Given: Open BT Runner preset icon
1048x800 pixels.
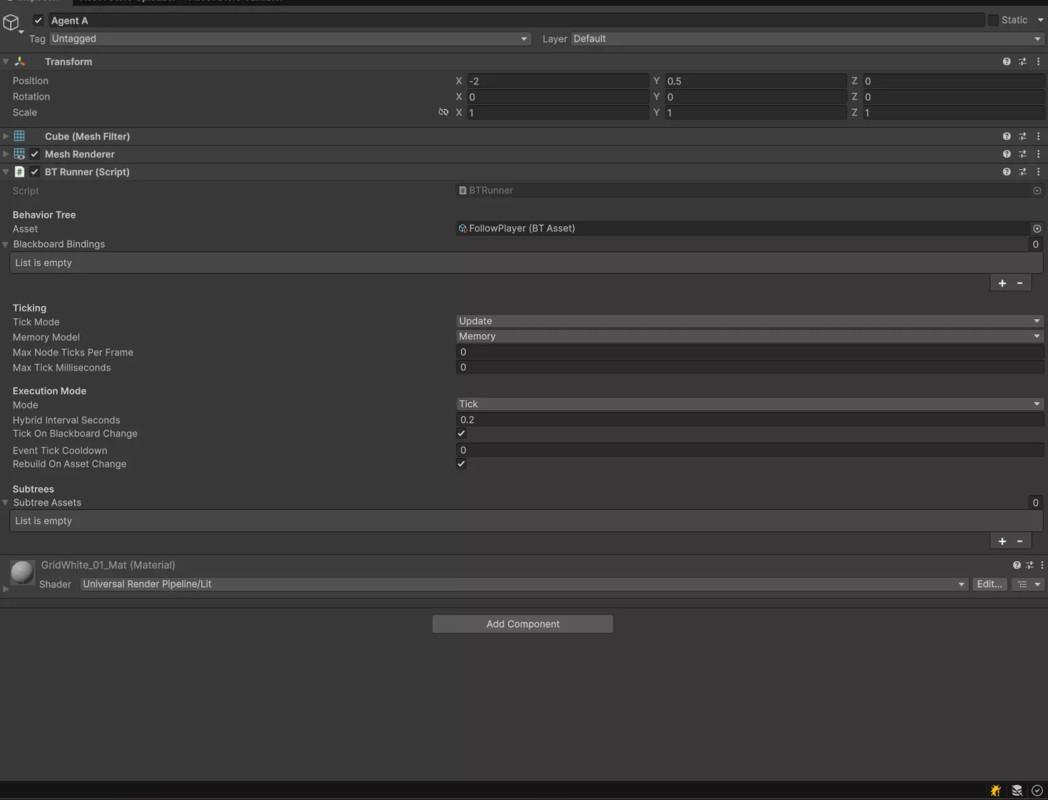Looking at the screenshot, I should [x=1023, y=172].
